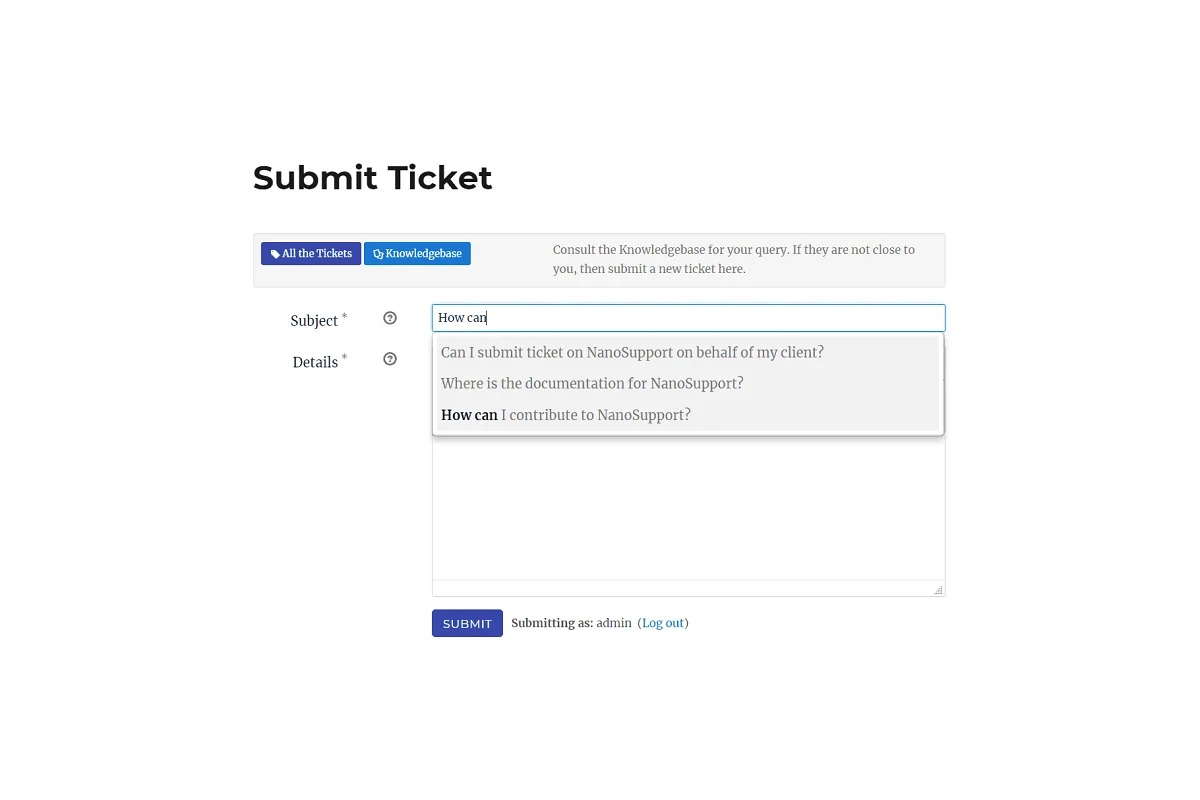Choose the NanoSupport documentation suggestion
Screen dimensions: 1200x800
click(x=592, y=383)
